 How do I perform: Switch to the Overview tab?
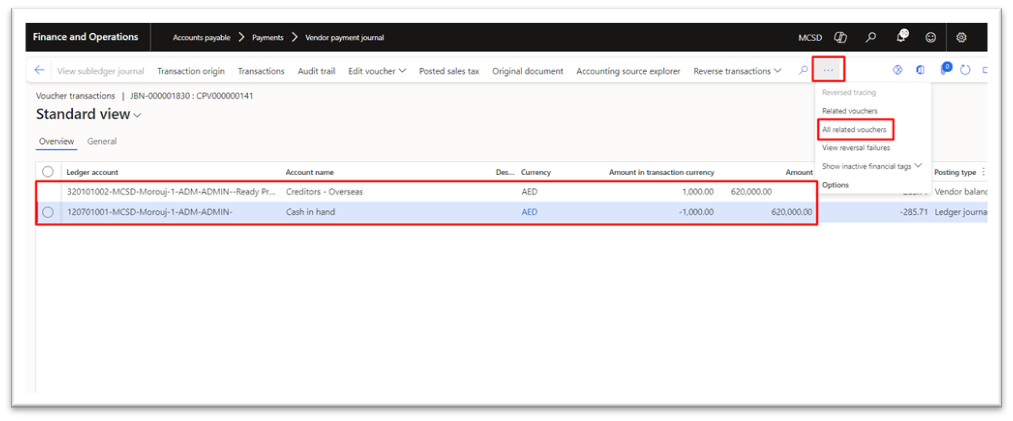coord(57,141)
